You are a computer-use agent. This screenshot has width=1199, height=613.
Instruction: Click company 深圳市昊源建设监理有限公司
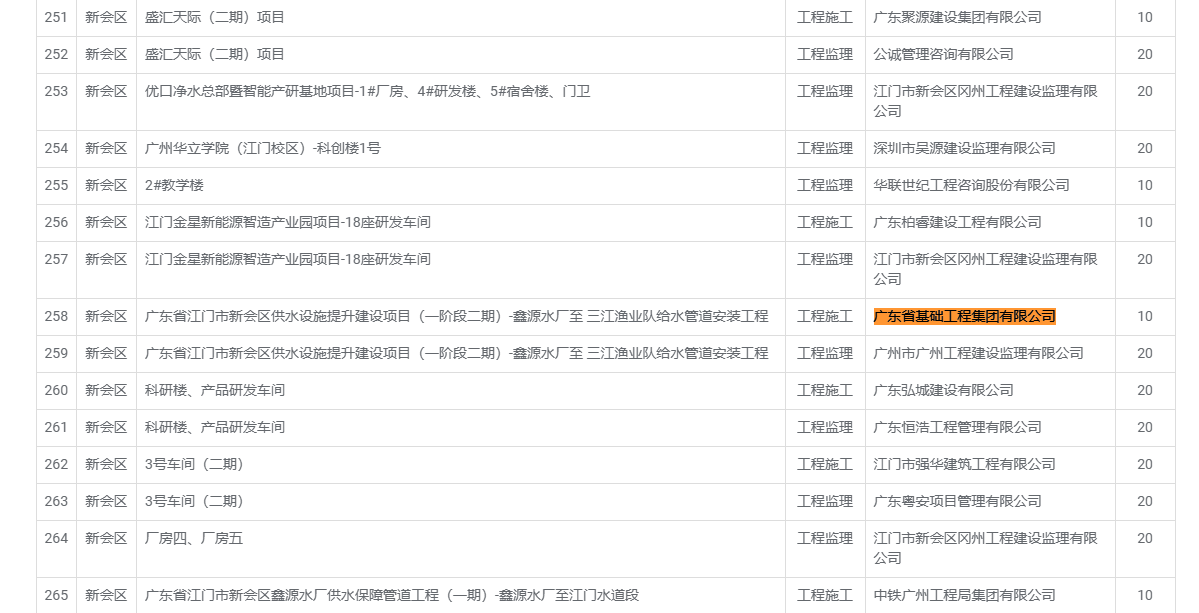964,148
